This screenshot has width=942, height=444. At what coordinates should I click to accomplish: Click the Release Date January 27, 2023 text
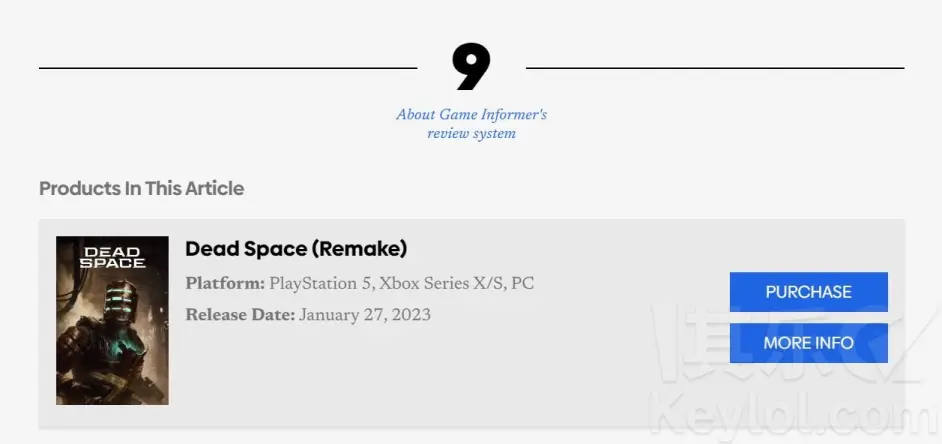pos(308,315)
